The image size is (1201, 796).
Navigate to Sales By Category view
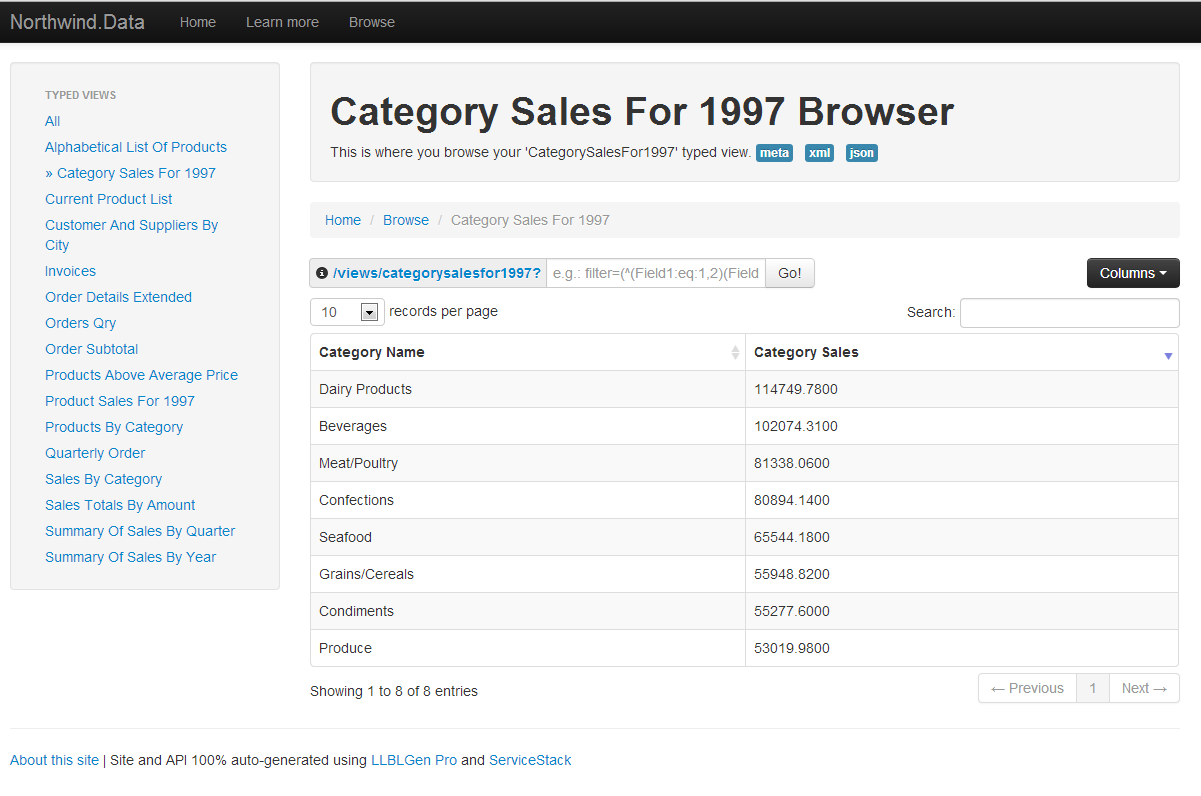103,479
